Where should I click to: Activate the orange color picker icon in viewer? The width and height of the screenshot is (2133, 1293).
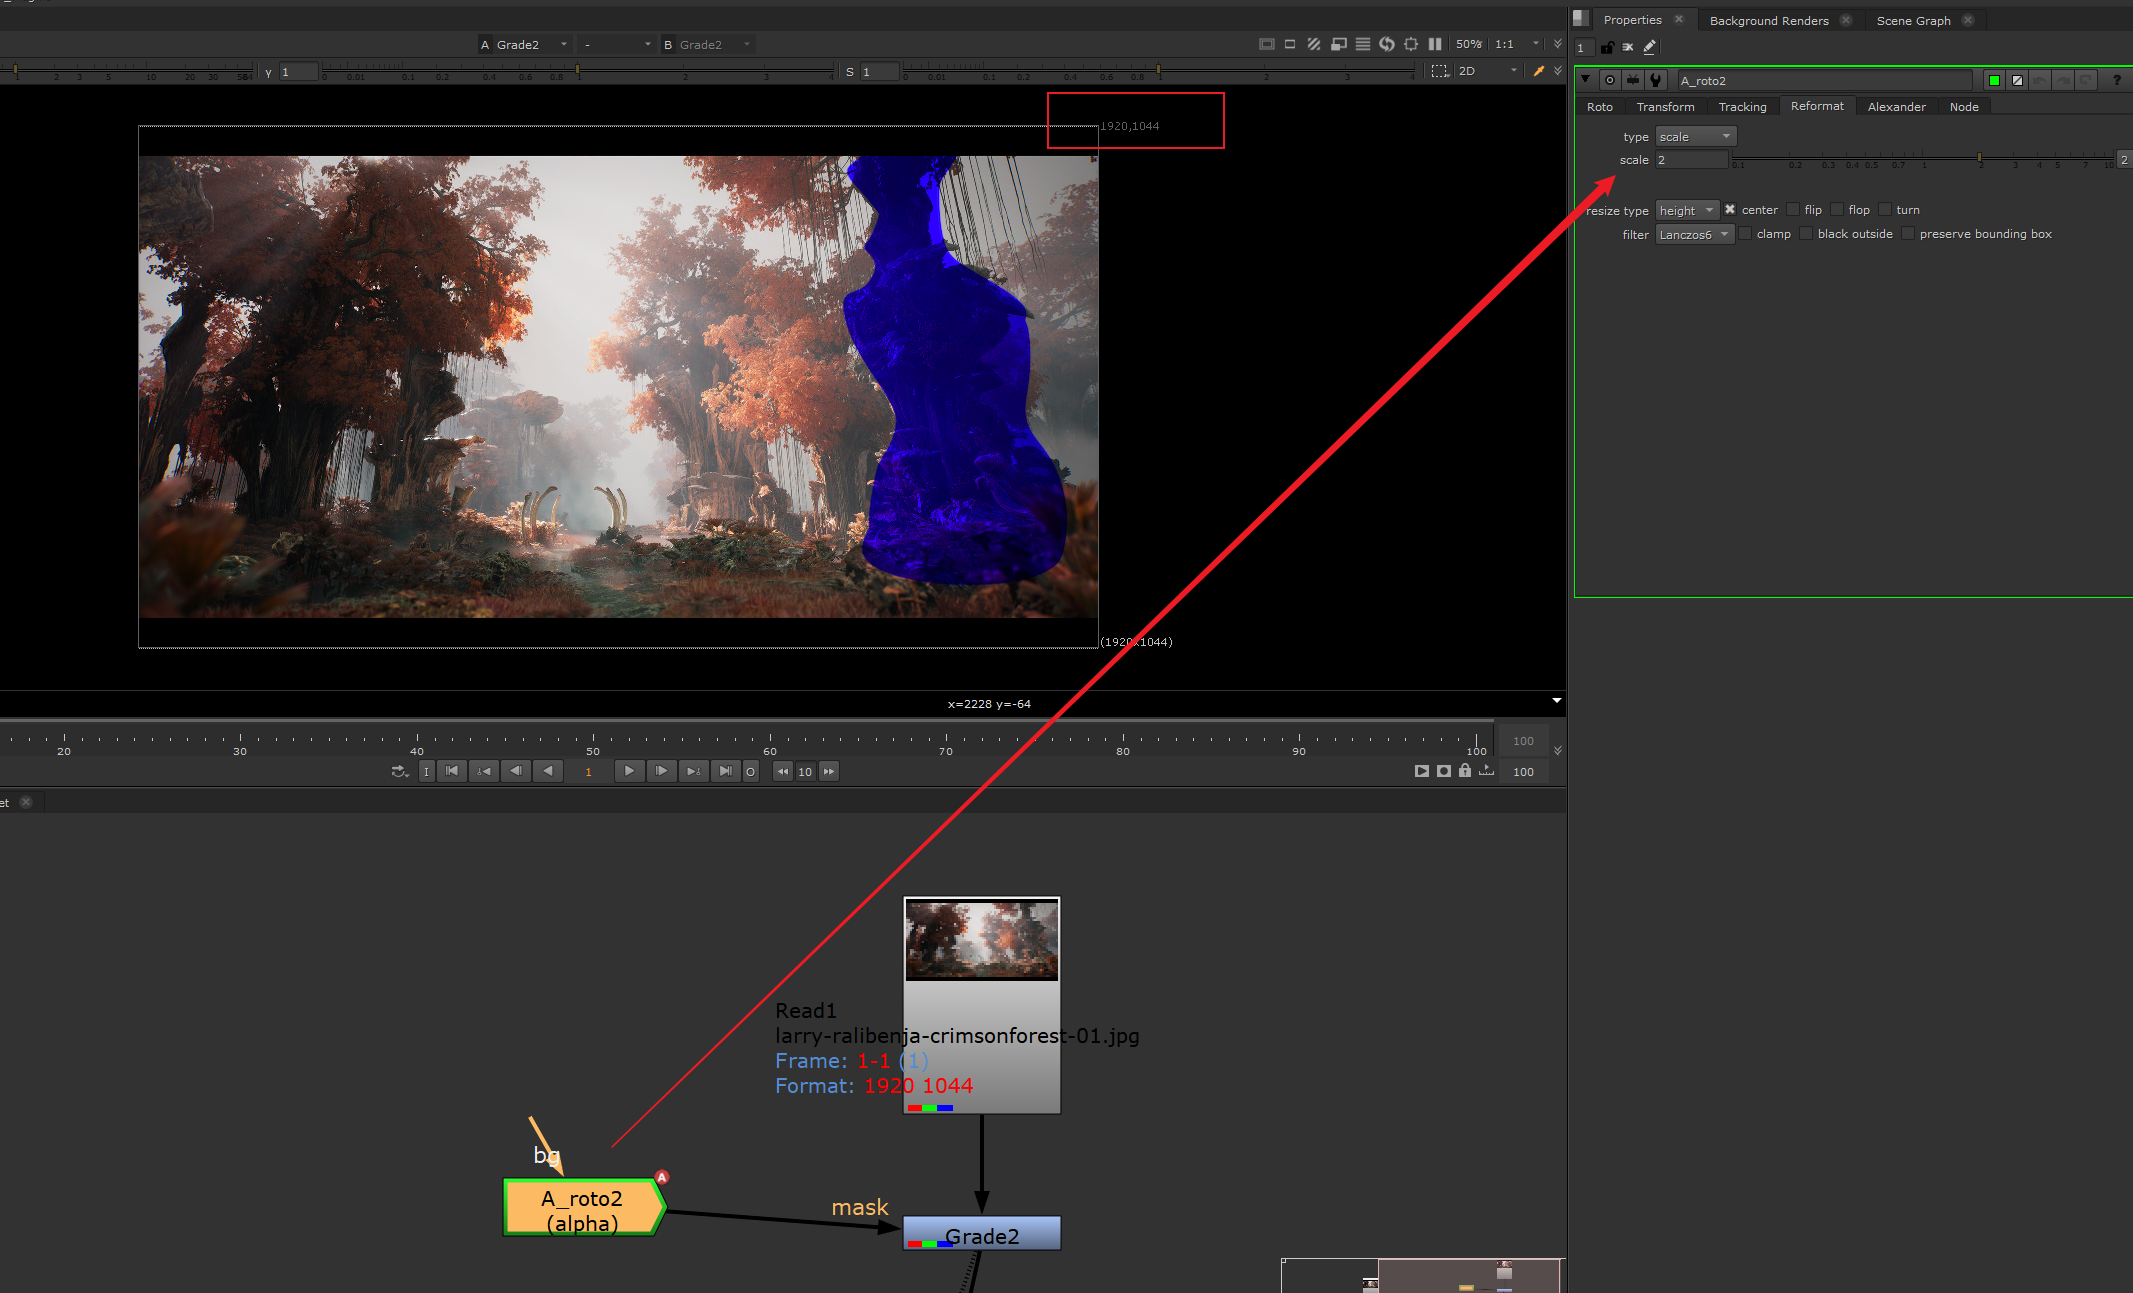1539,71
